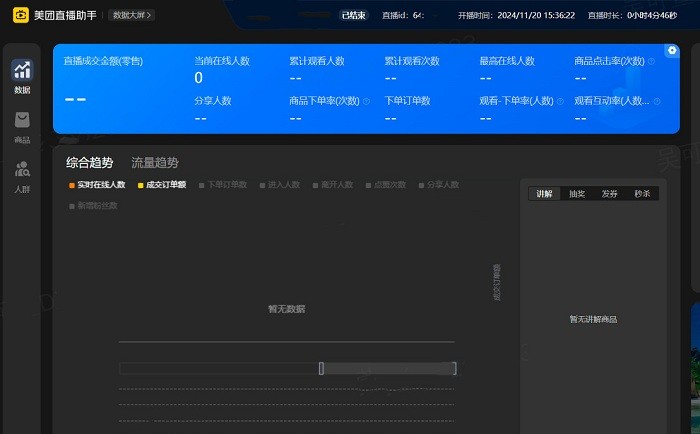Click the 已结束 status badge
The height and width of the screenshot is (434, 700).
354,15
